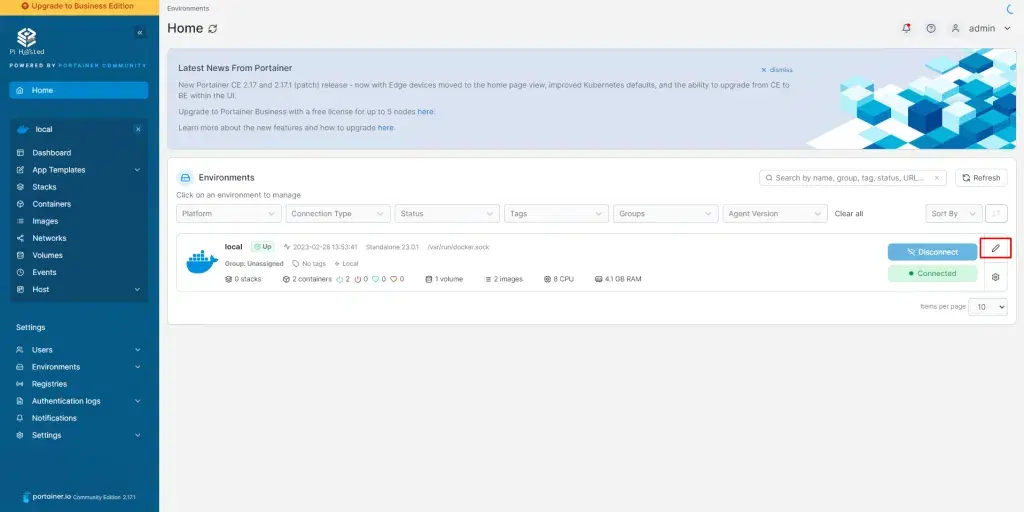Click 'Group: Unassigned' label
This screenshot has width=1024, height=512.
point(254,264)
